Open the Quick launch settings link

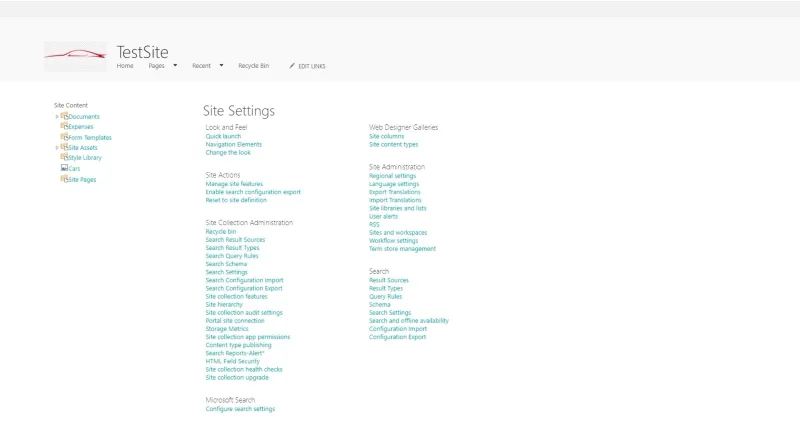(223, 136)
